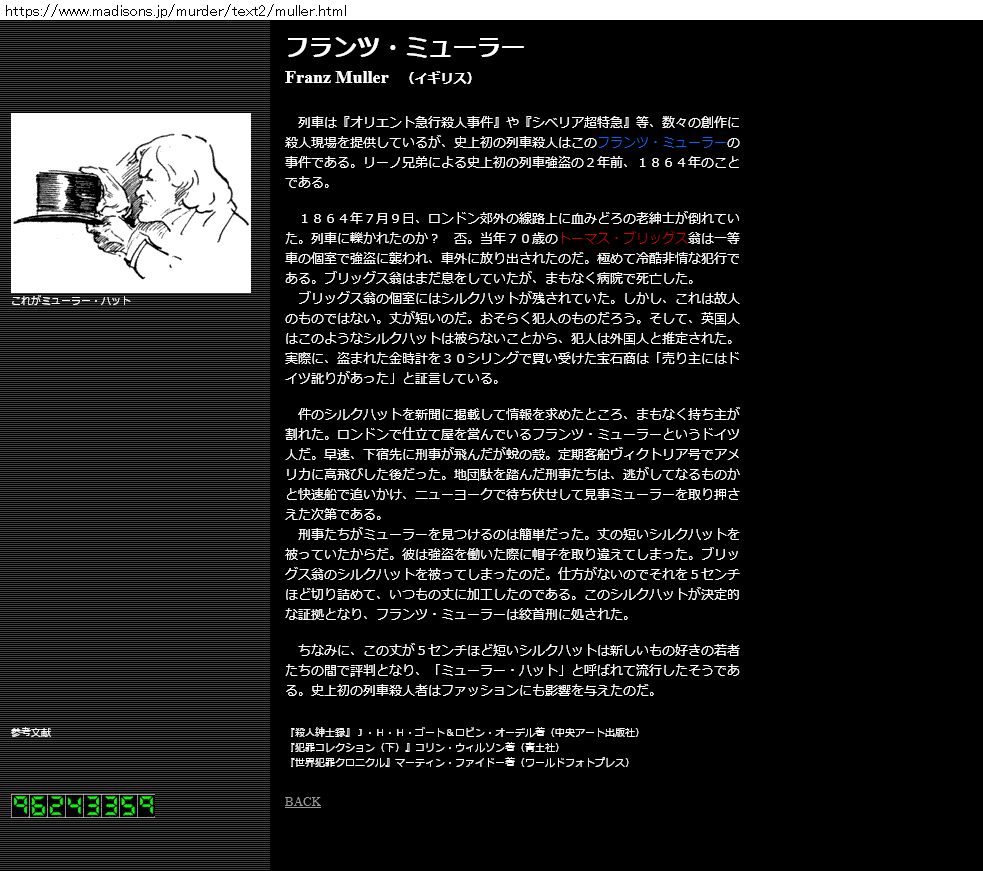Click the paragraph starting with 件のシルクハット
The image size is (983, 871).
pyautogui.click(x=512, y=464)
